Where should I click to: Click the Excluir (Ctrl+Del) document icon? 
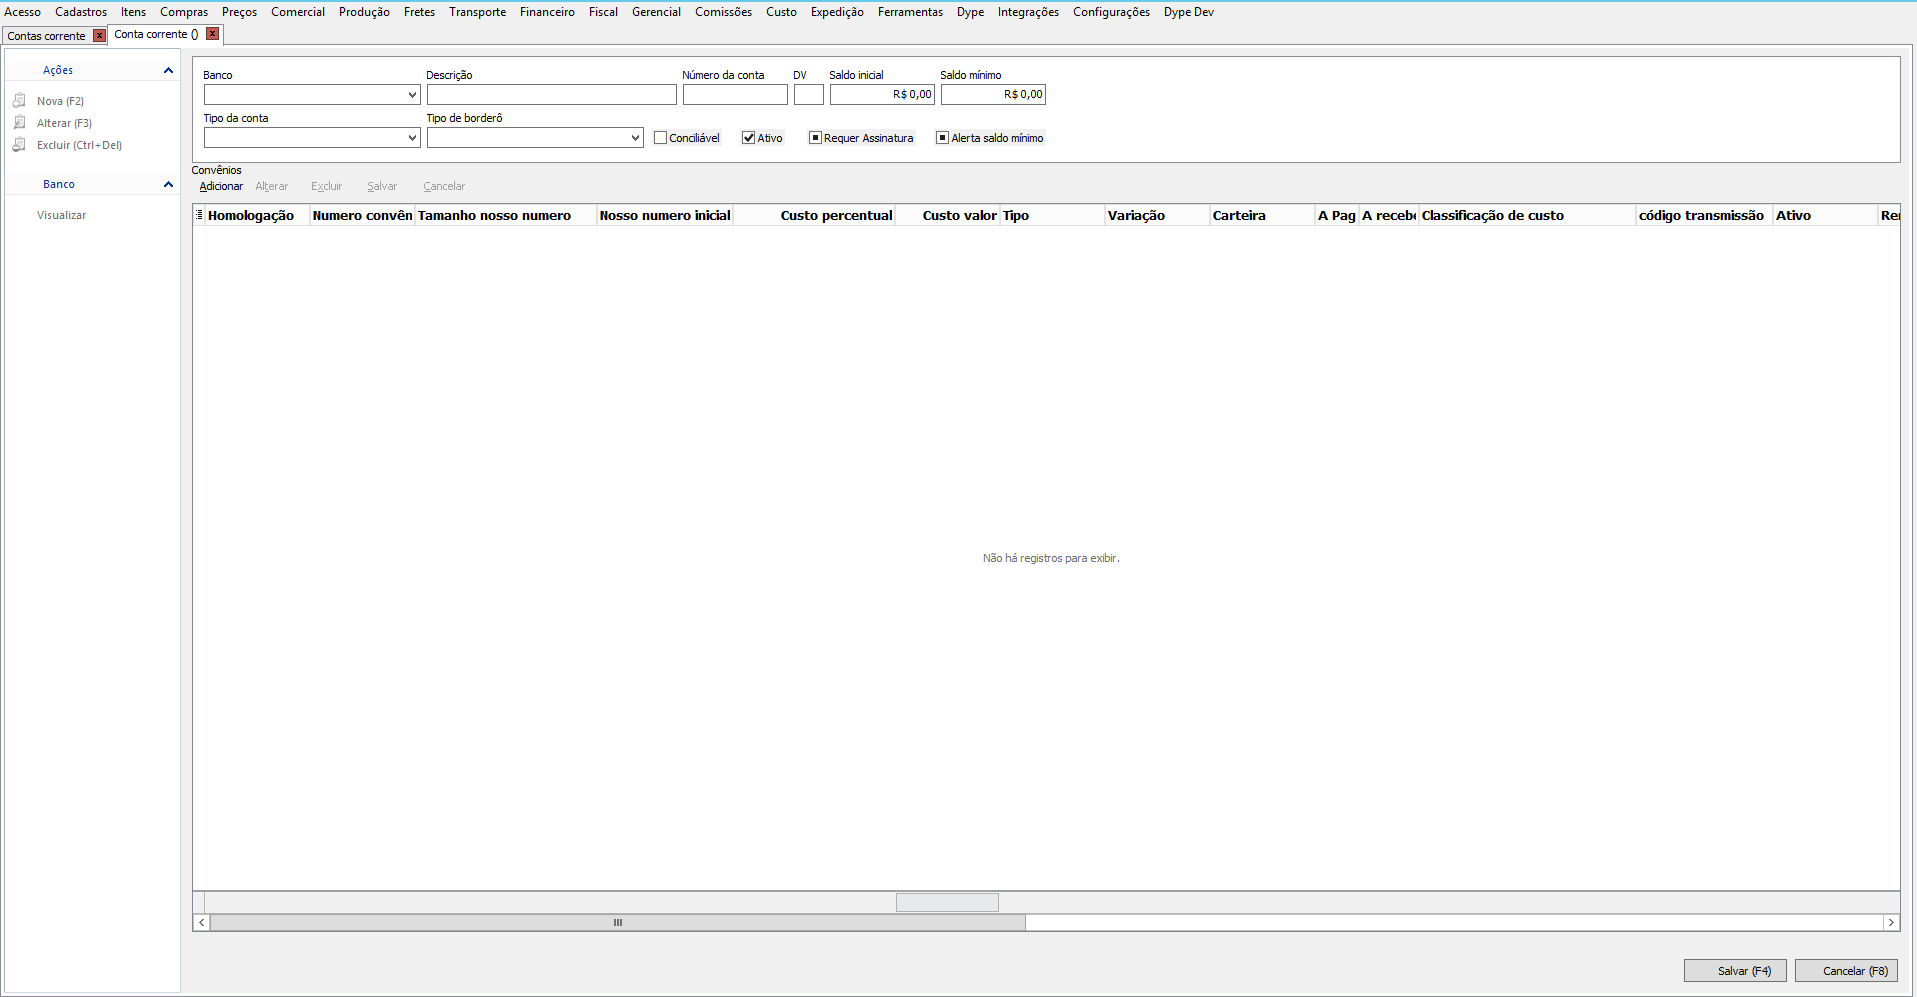pyautogui.click(x=19, y=144)
